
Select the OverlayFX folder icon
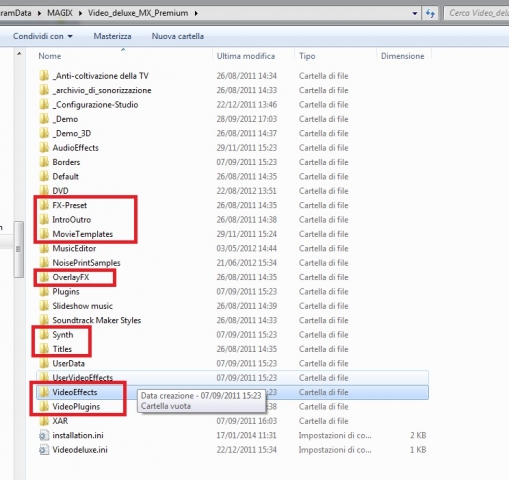(44, 277)
